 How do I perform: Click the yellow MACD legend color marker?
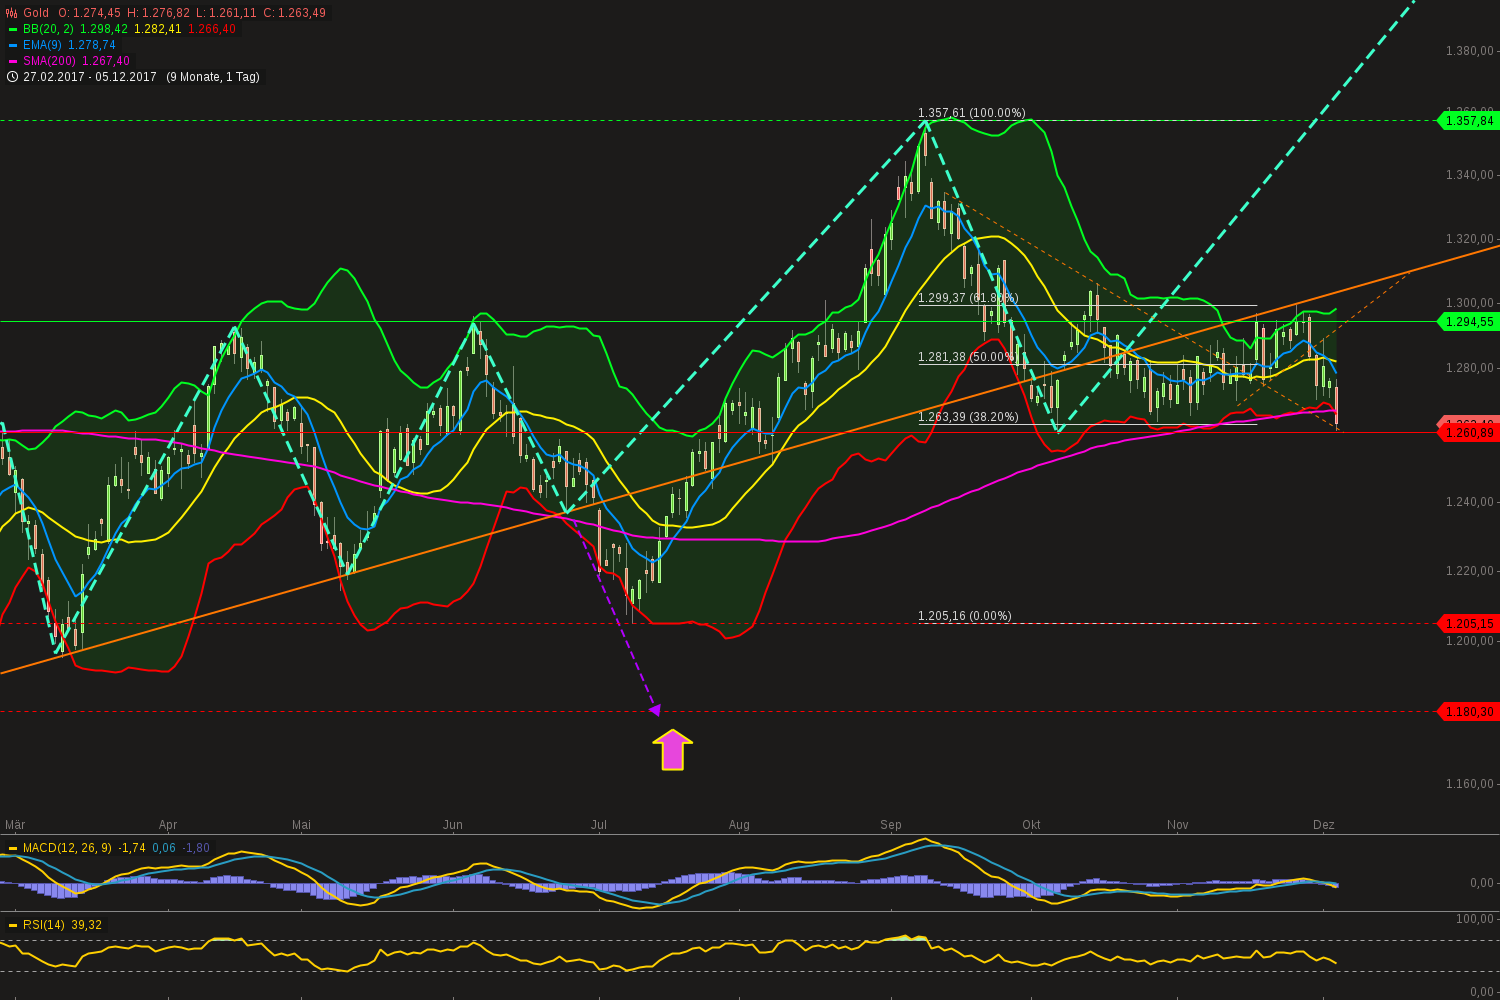pos(12,848)
